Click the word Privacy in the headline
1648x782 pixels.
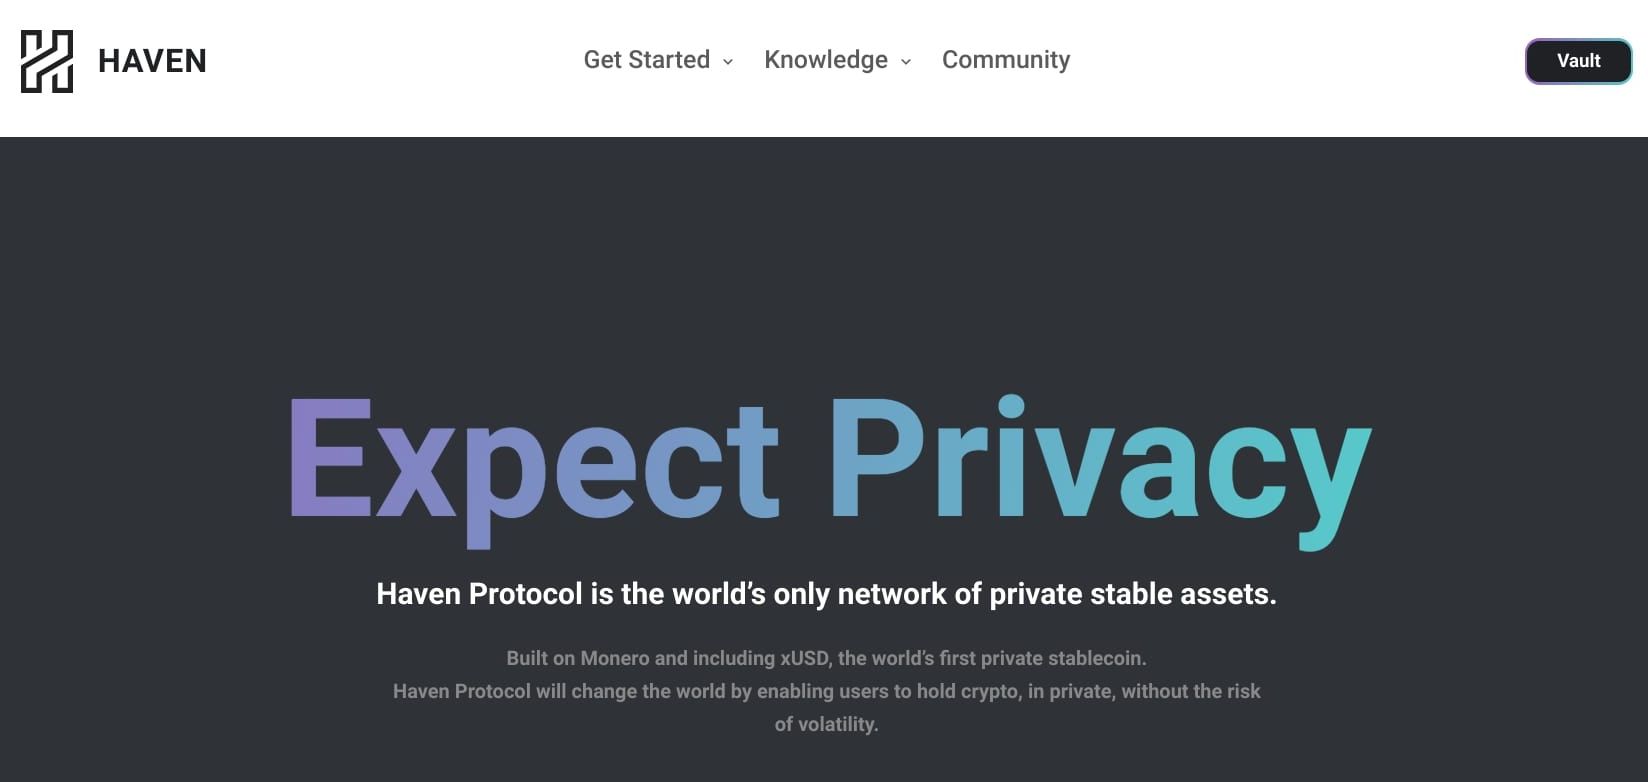coord(1100,460)
